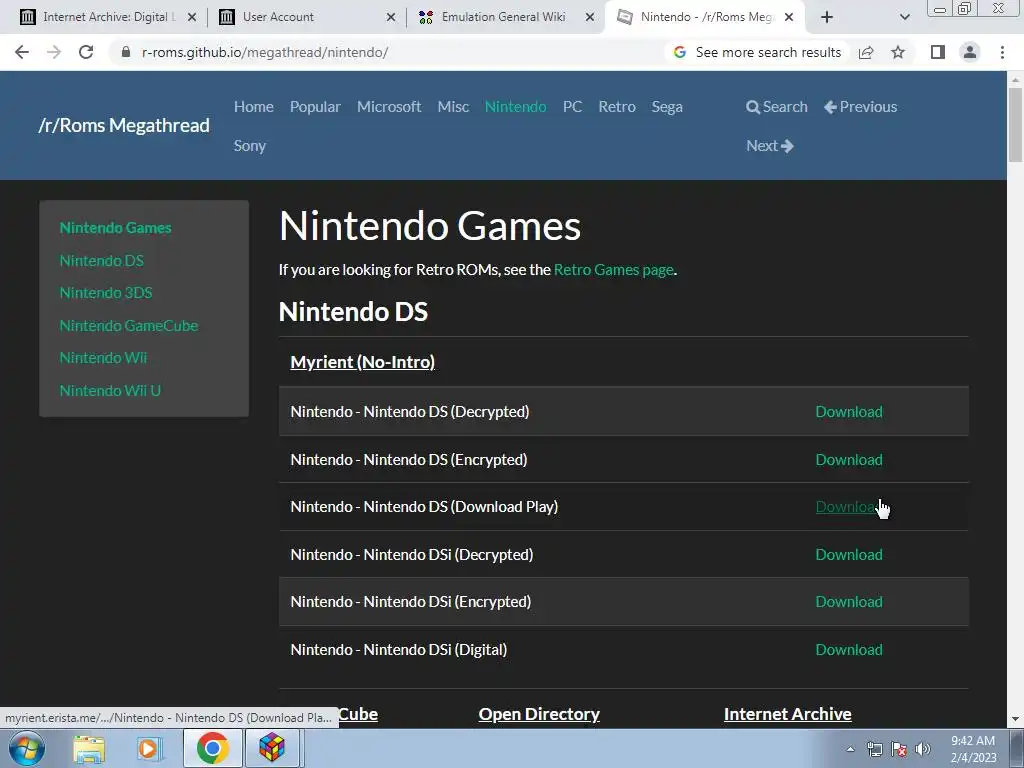Download Nintendo DS (Download Play)
The width and height of the screenshot is (1024, 768).
pos(849,507)
